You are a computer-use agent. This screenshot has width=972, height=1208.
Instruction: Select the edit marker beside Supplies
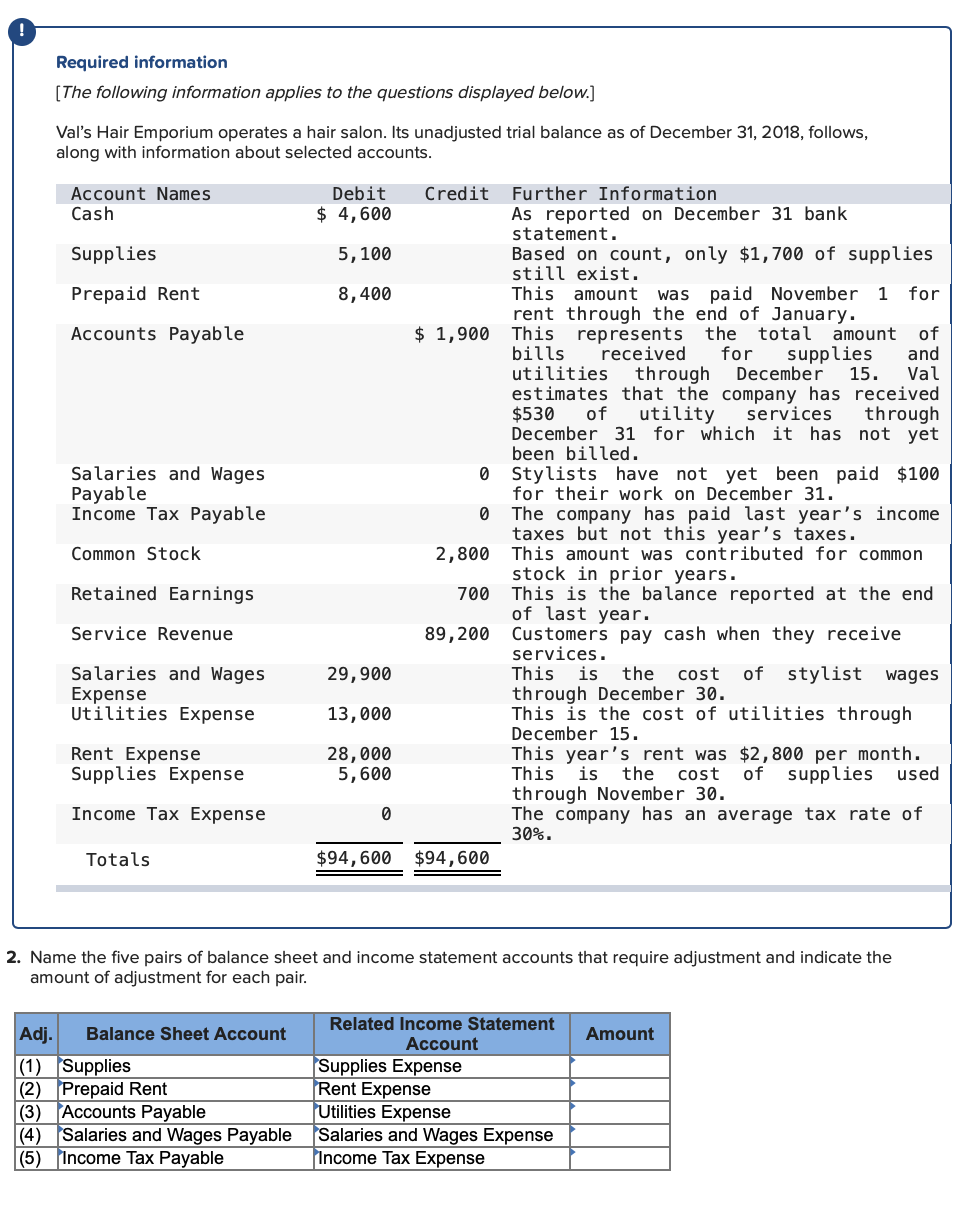(x=62, y=1066)
